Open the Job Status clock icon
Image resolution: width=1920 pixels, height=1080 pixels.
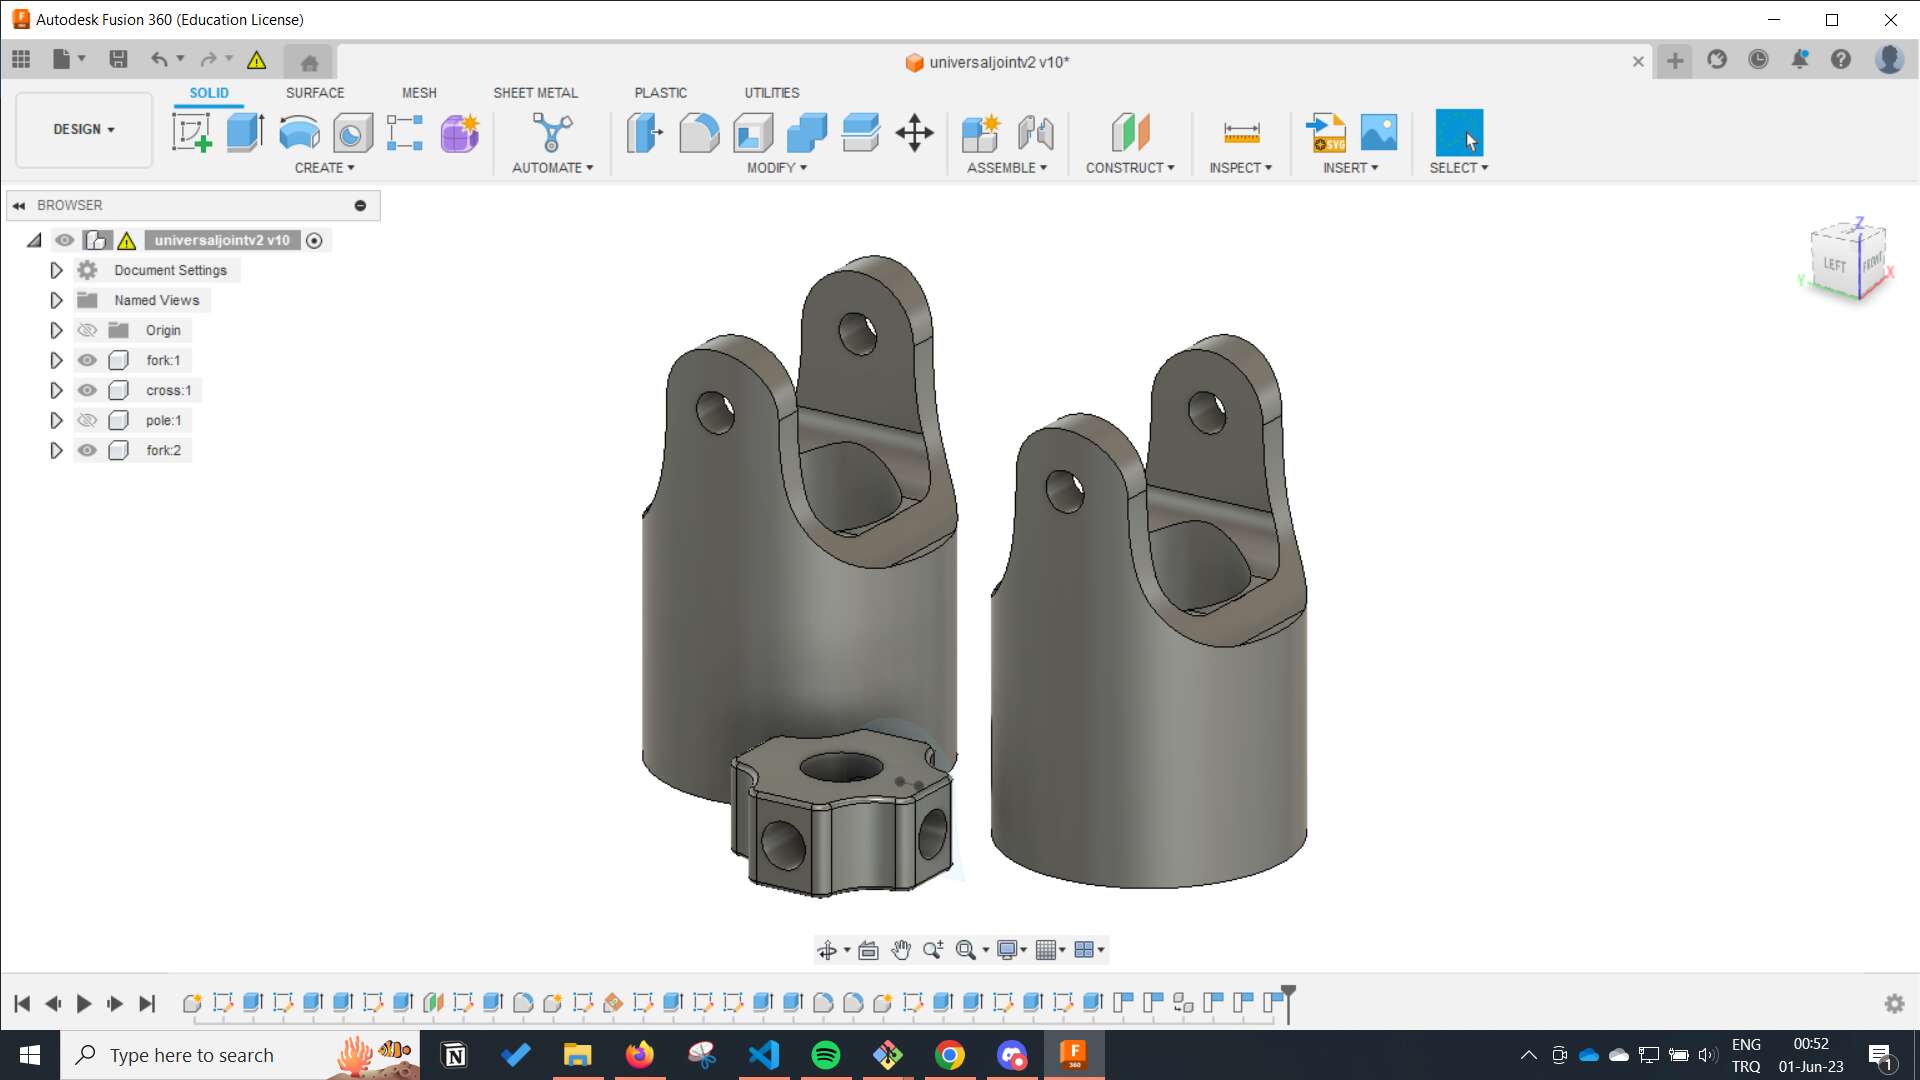1758,60
